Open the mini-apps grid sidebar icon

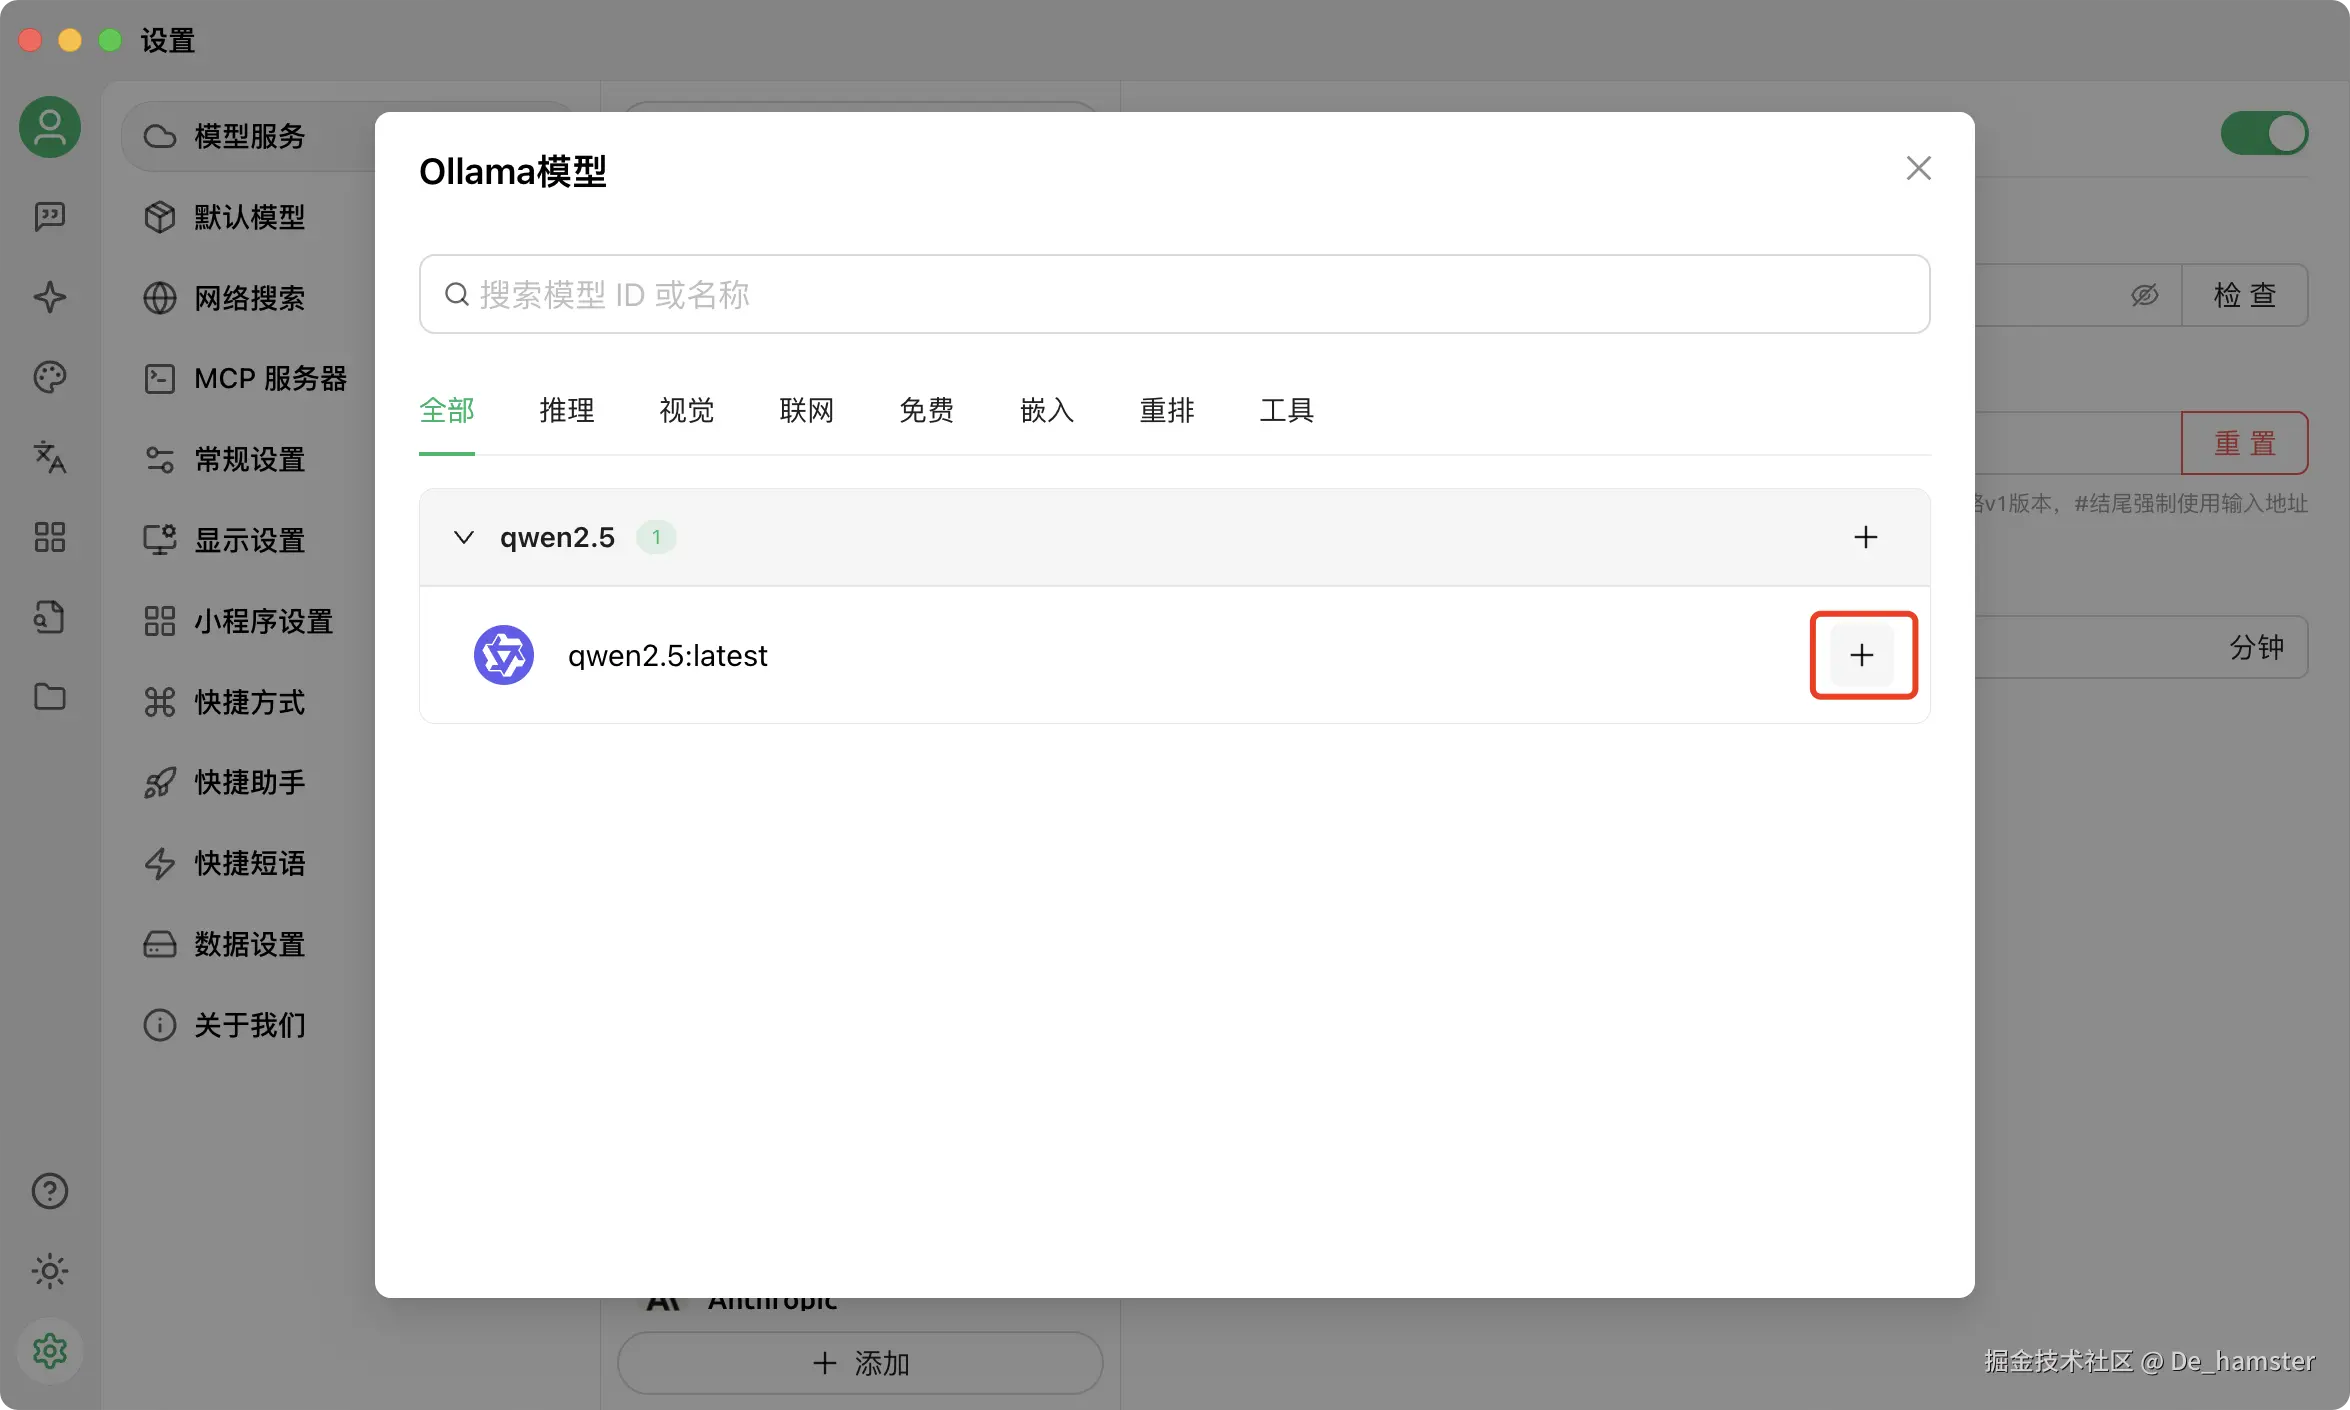(x=50, y=537)
